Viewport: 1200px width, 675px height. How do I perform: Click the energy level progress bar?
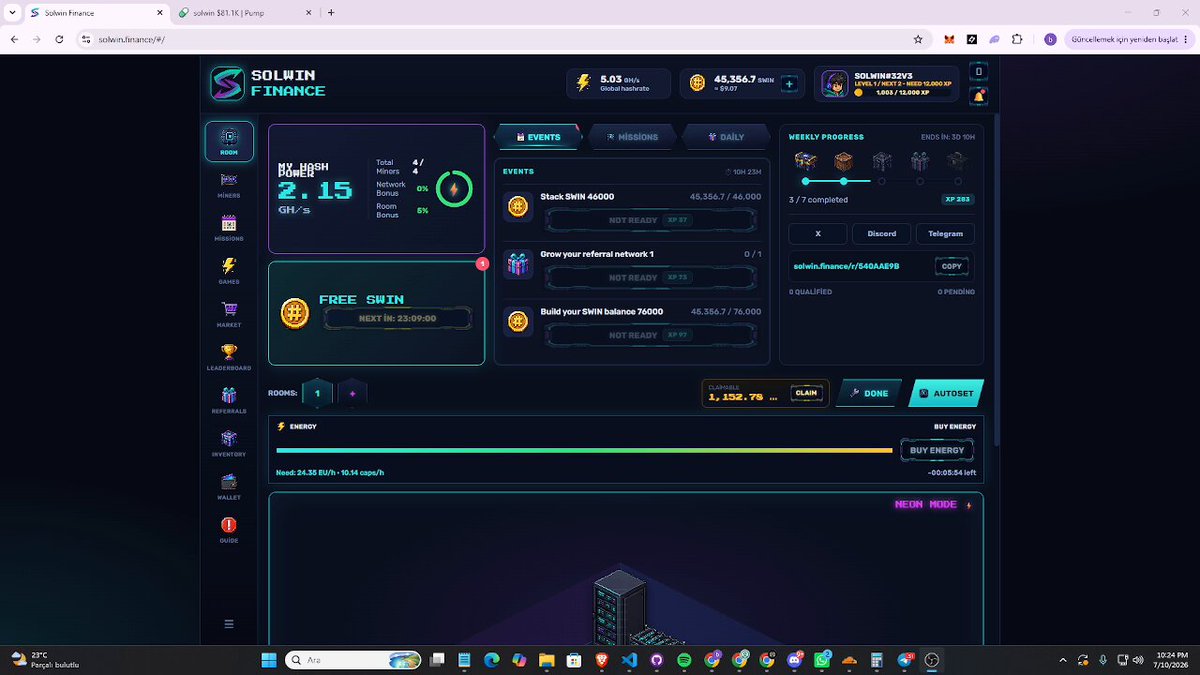point(584,451)
